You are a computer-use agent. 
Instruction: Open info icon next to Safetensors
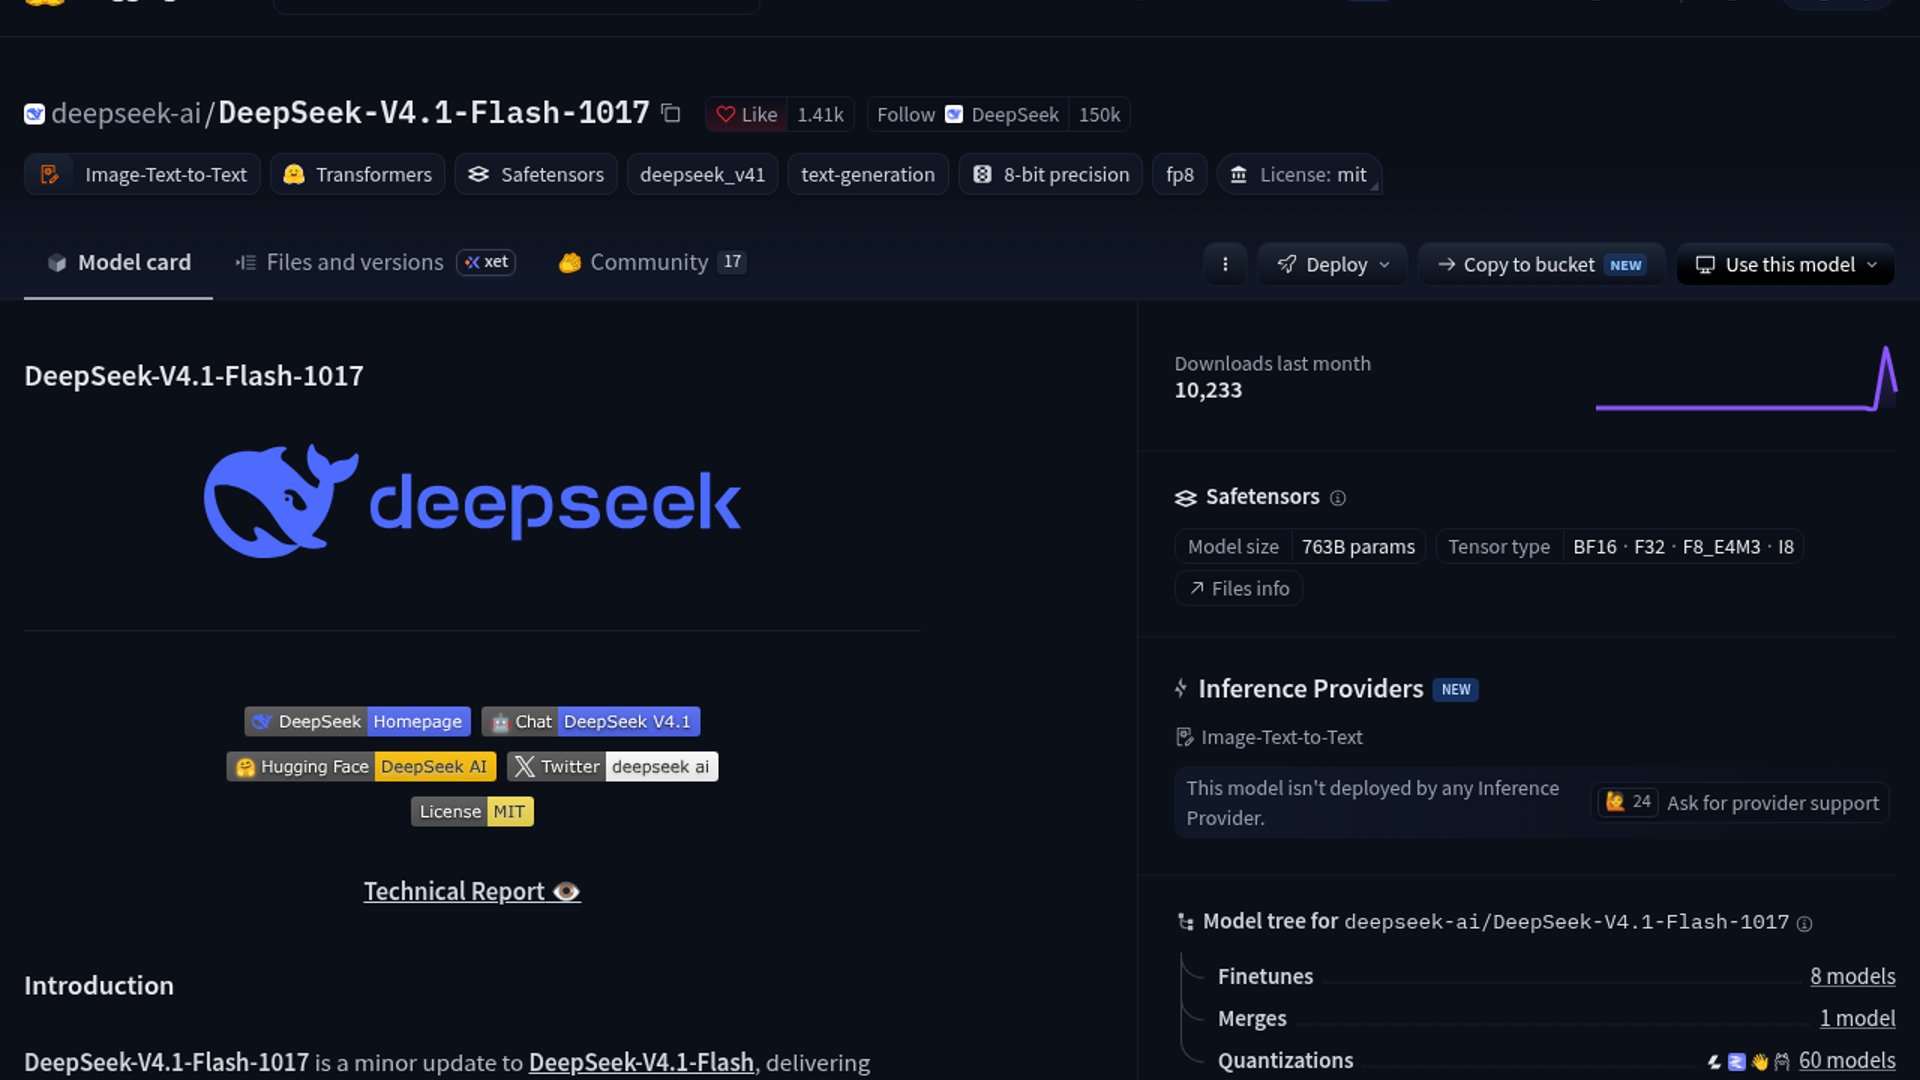point(1337,498)
